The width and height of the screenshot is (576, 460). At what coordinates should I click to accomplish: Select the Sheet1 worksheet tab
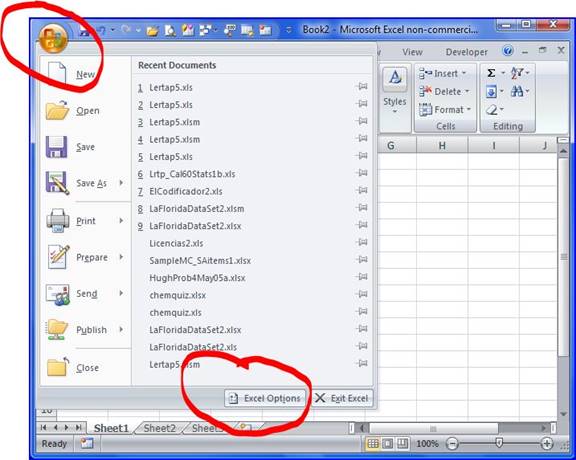pos(111,428)
